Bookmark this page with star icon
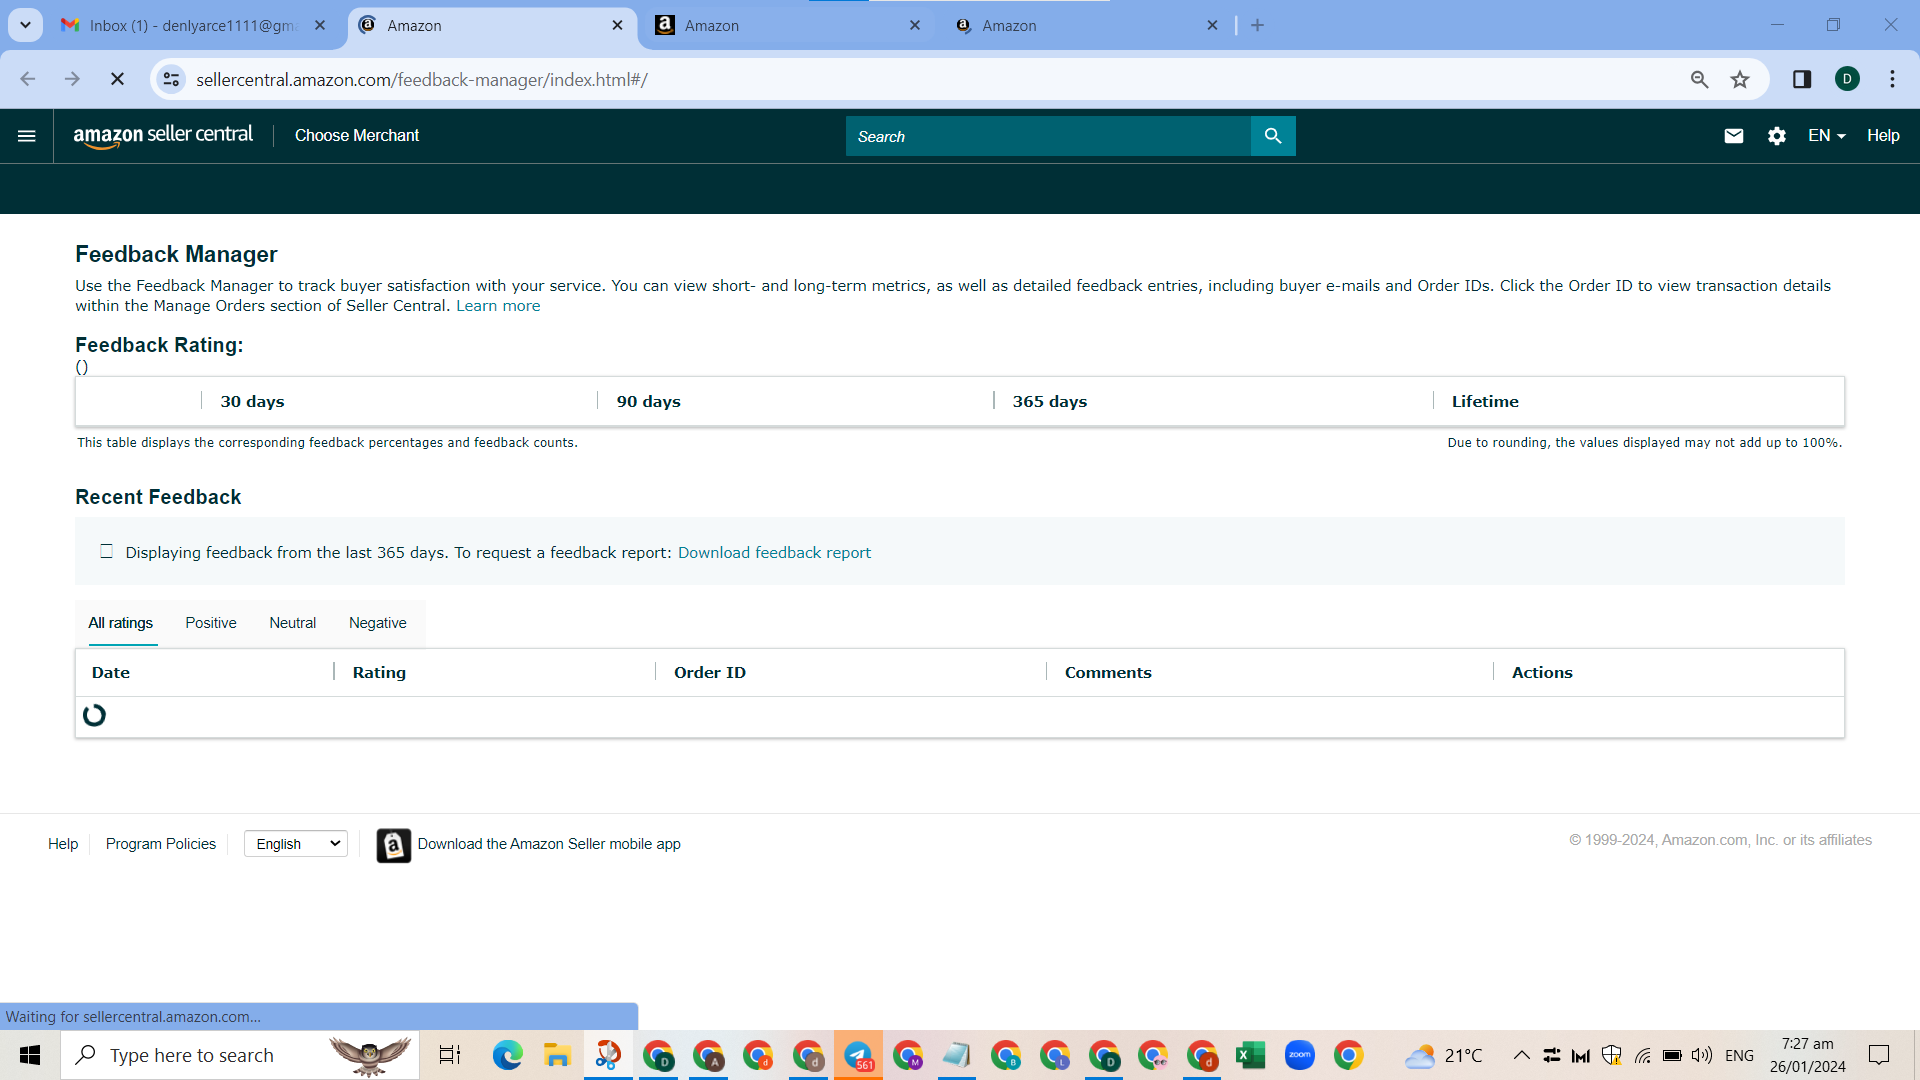This screenshot has height=1080, width=1920. tap(1740, 79)
